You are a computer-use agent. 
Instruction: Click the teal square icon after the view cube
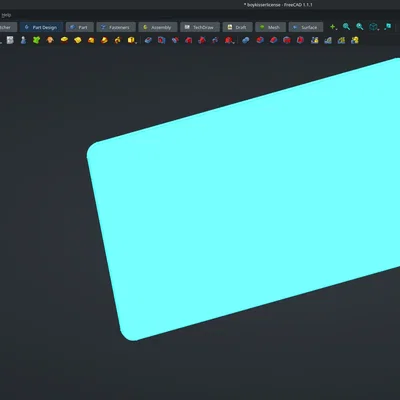pyautogui.click(x=388, y=27)
